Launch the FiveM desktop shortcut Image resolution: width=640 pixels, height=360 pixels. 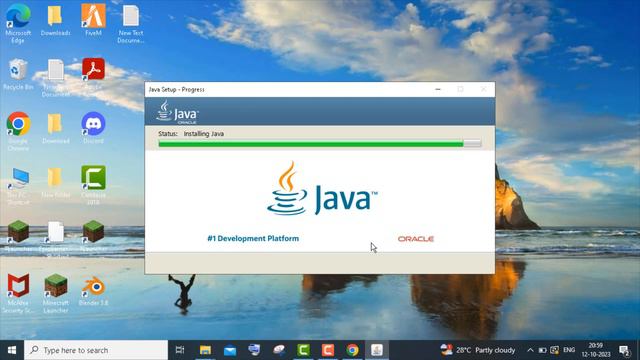pyautogui.click(x=93, y=20)
